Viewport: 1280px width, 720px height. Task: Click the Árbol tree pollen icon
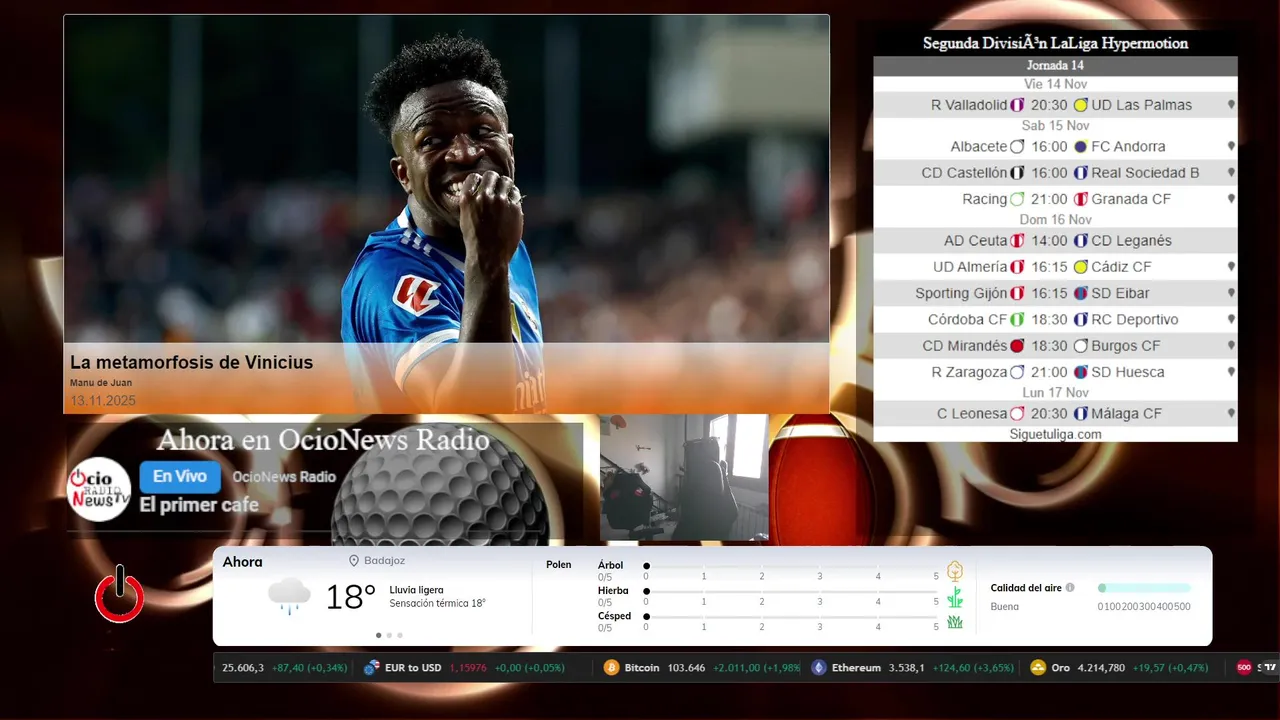pyautogui.click(x=955, y=571)
